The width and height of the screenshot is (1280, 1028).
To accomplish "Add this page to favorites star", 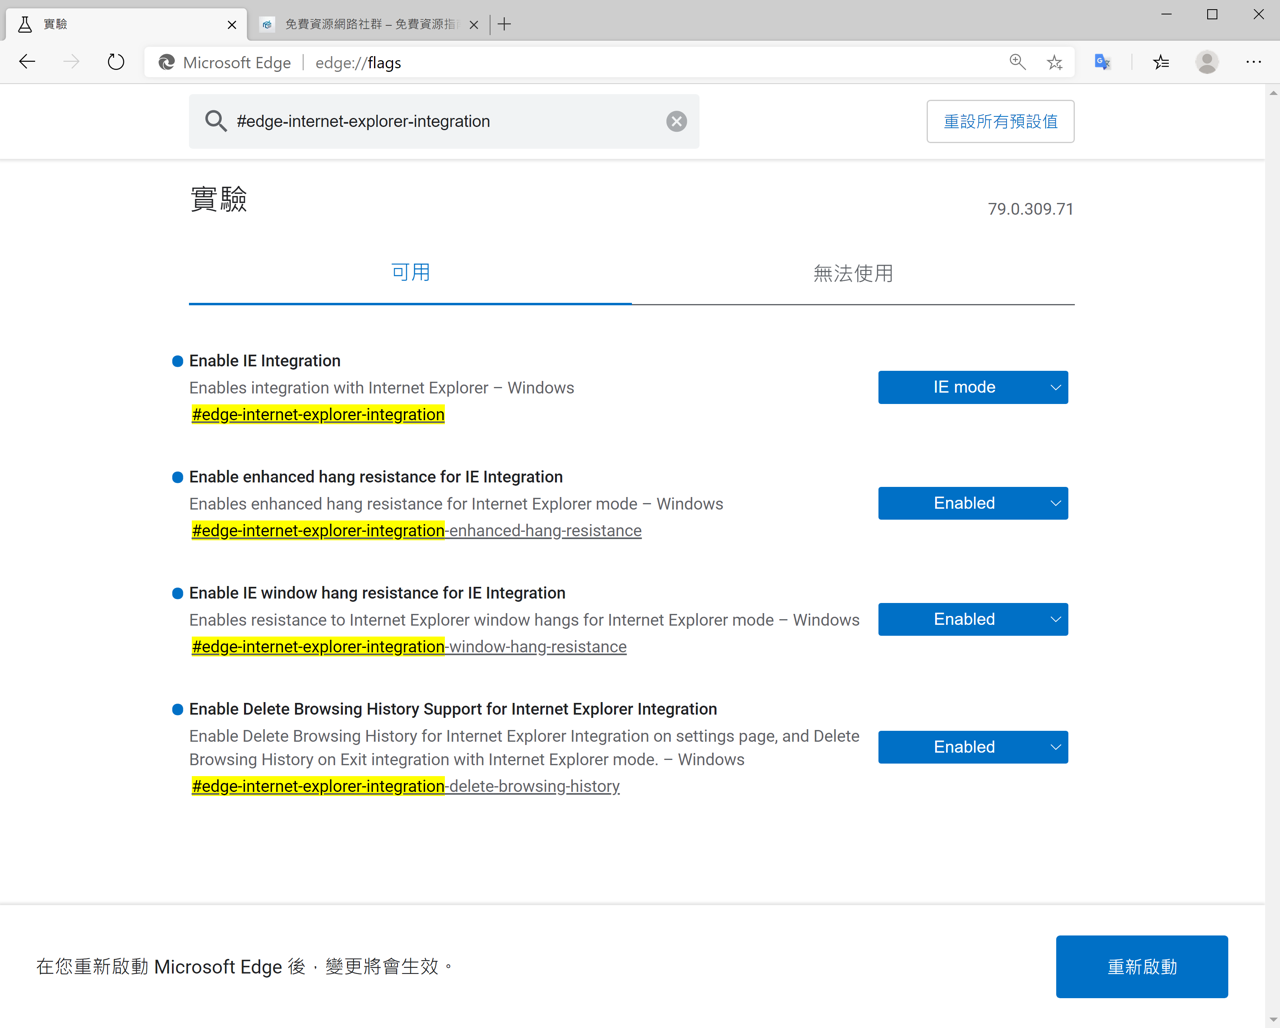I will (1054, 62).
